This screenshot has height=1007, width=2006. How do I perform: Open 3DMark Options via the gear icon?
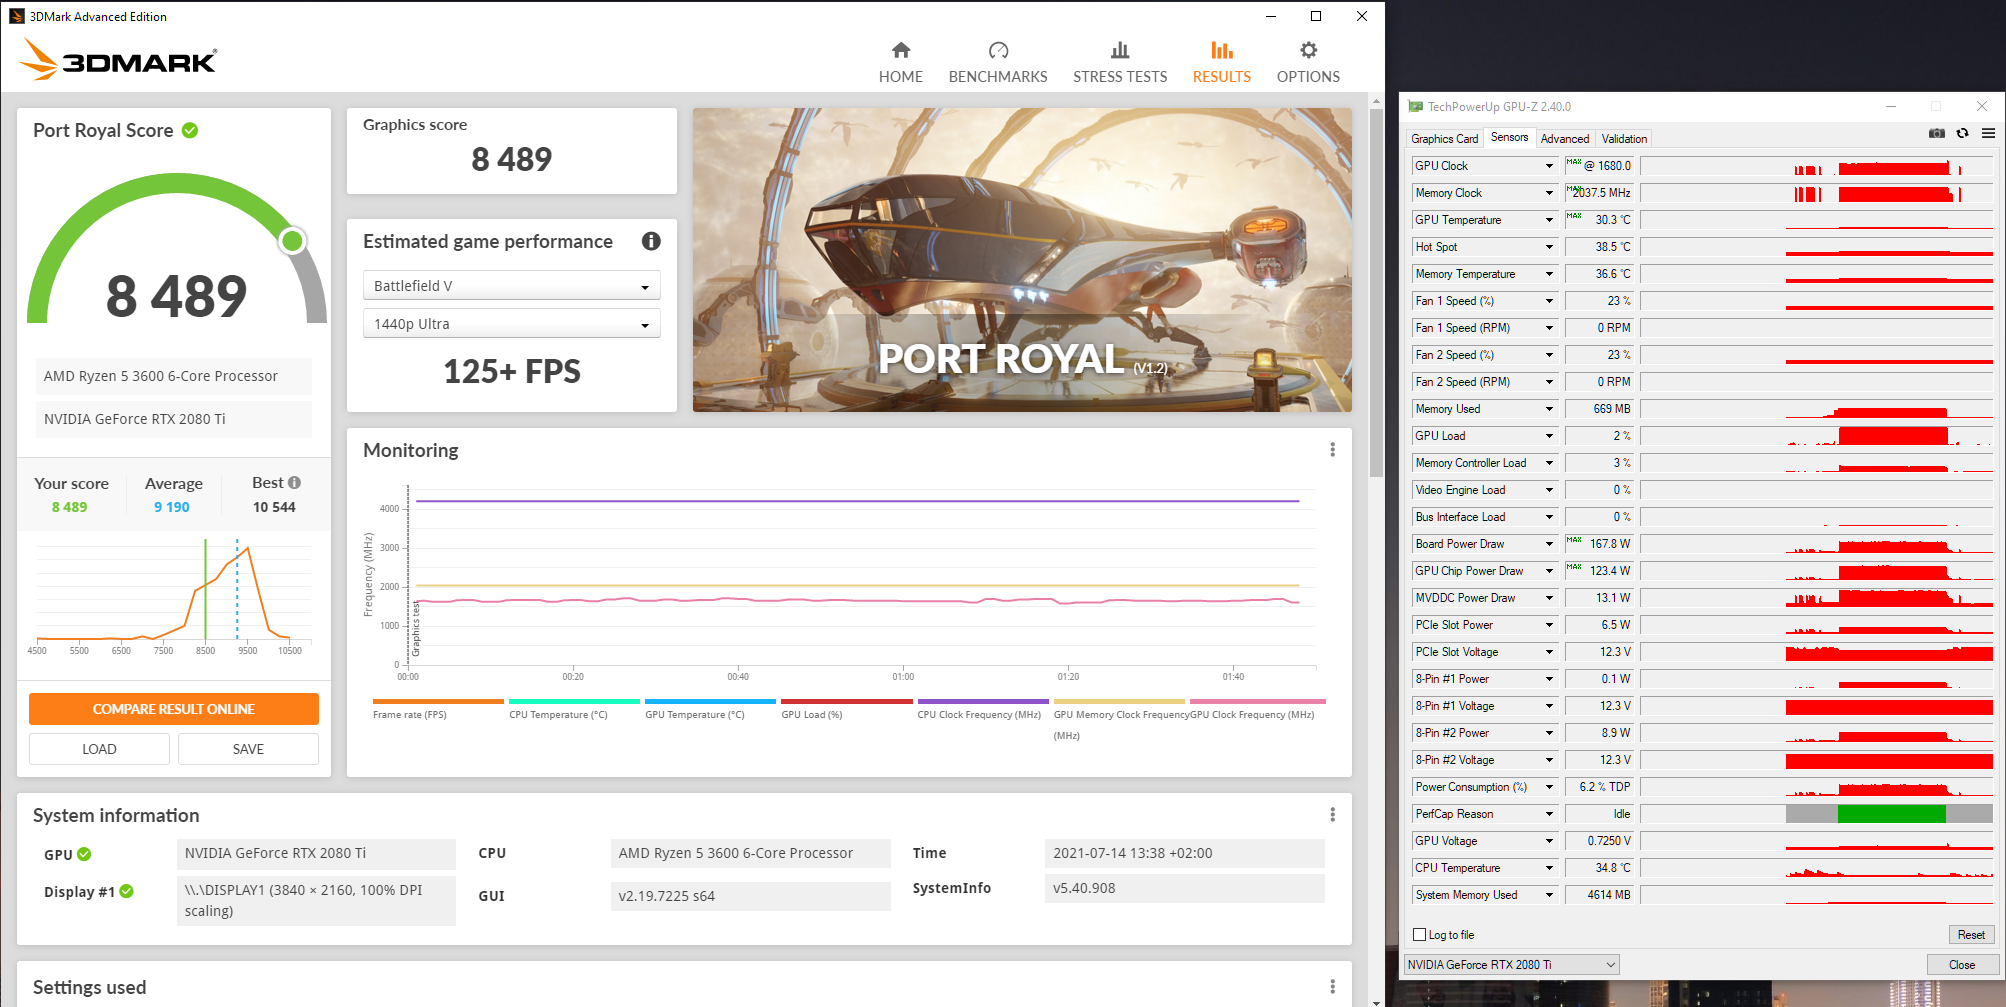[1307, 49]
